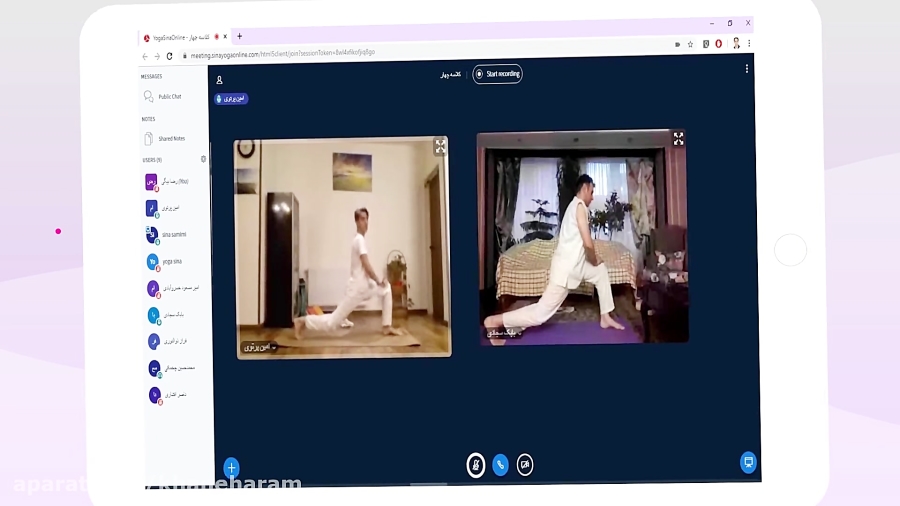Leave audio with the phone button

pyautogui.click(x=501, y=465)
